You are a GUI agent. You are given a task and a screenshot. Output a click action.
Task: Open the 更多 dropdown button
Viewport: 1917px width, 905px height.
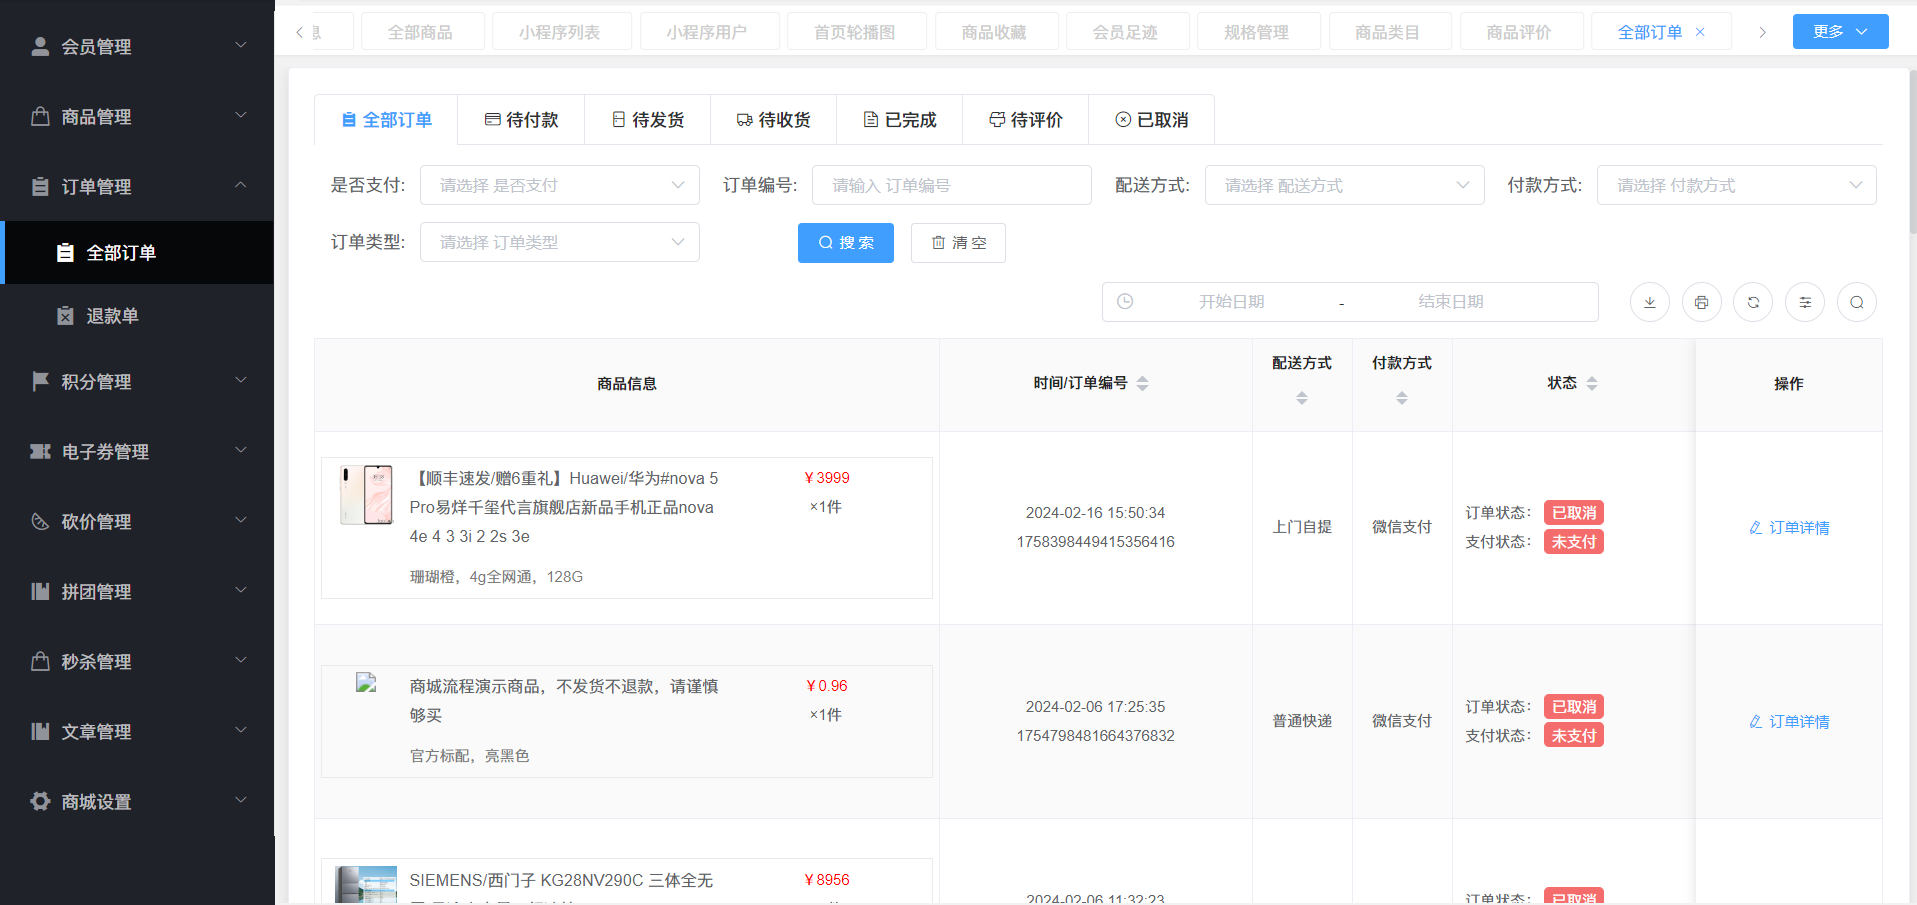(x=1840, y=31)
